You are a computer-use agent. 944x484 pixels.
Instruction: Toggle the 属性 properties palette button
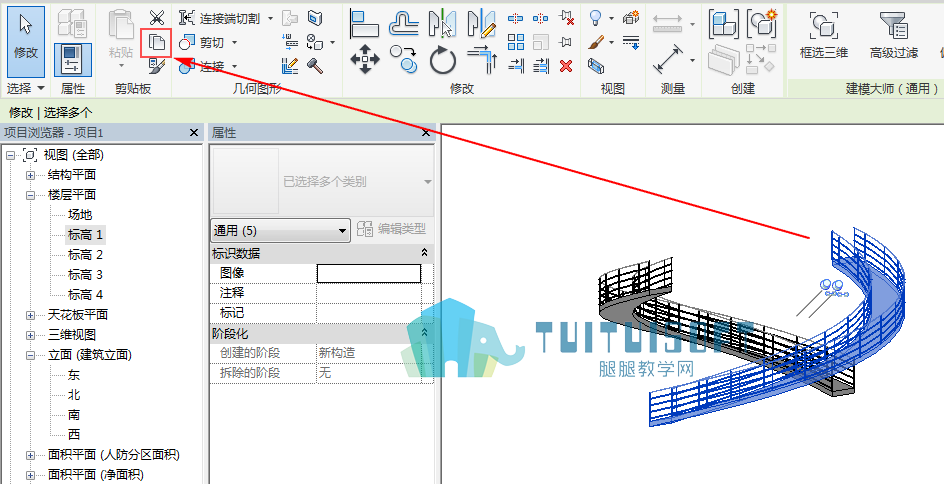pos(73,60)
